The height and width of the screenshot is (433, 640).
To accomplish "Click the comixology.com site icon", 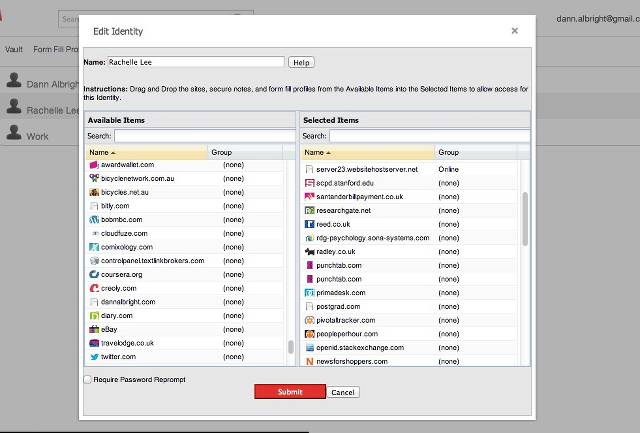I will (94, 247).
